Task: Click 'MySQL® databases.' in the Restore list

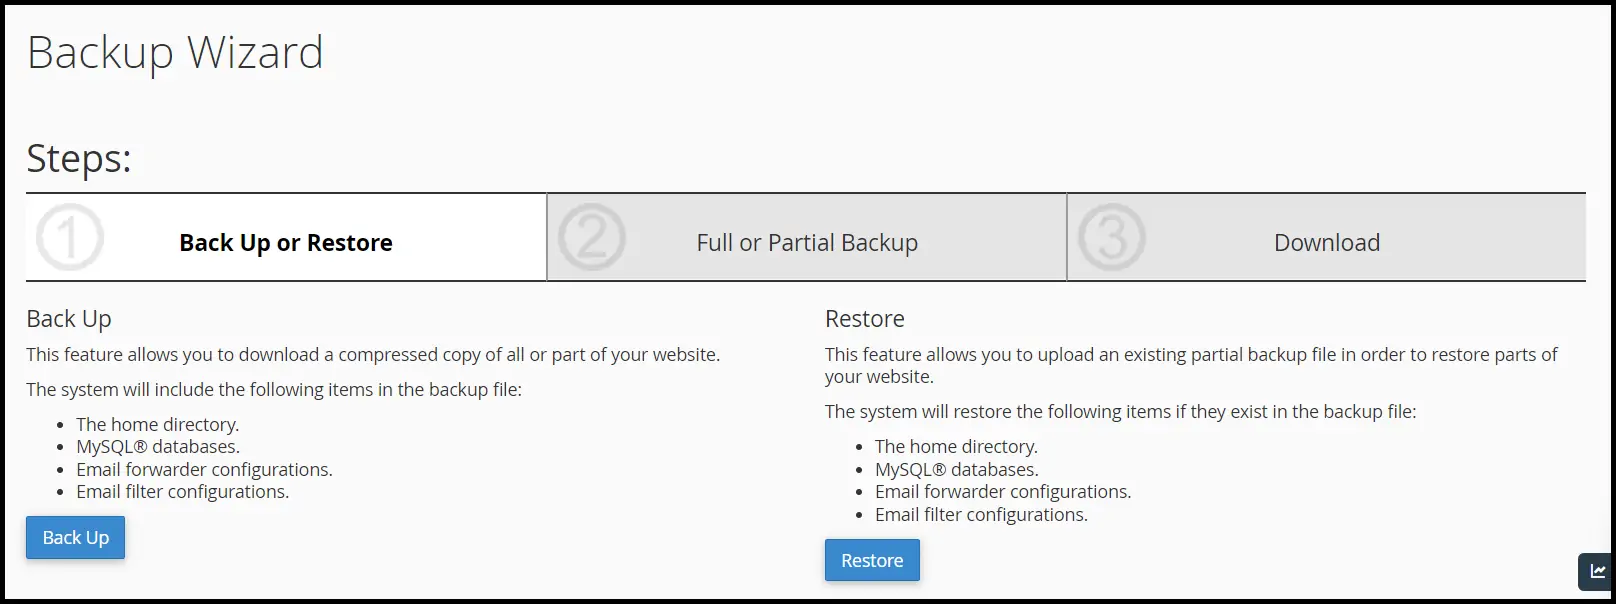Action: 956,470
